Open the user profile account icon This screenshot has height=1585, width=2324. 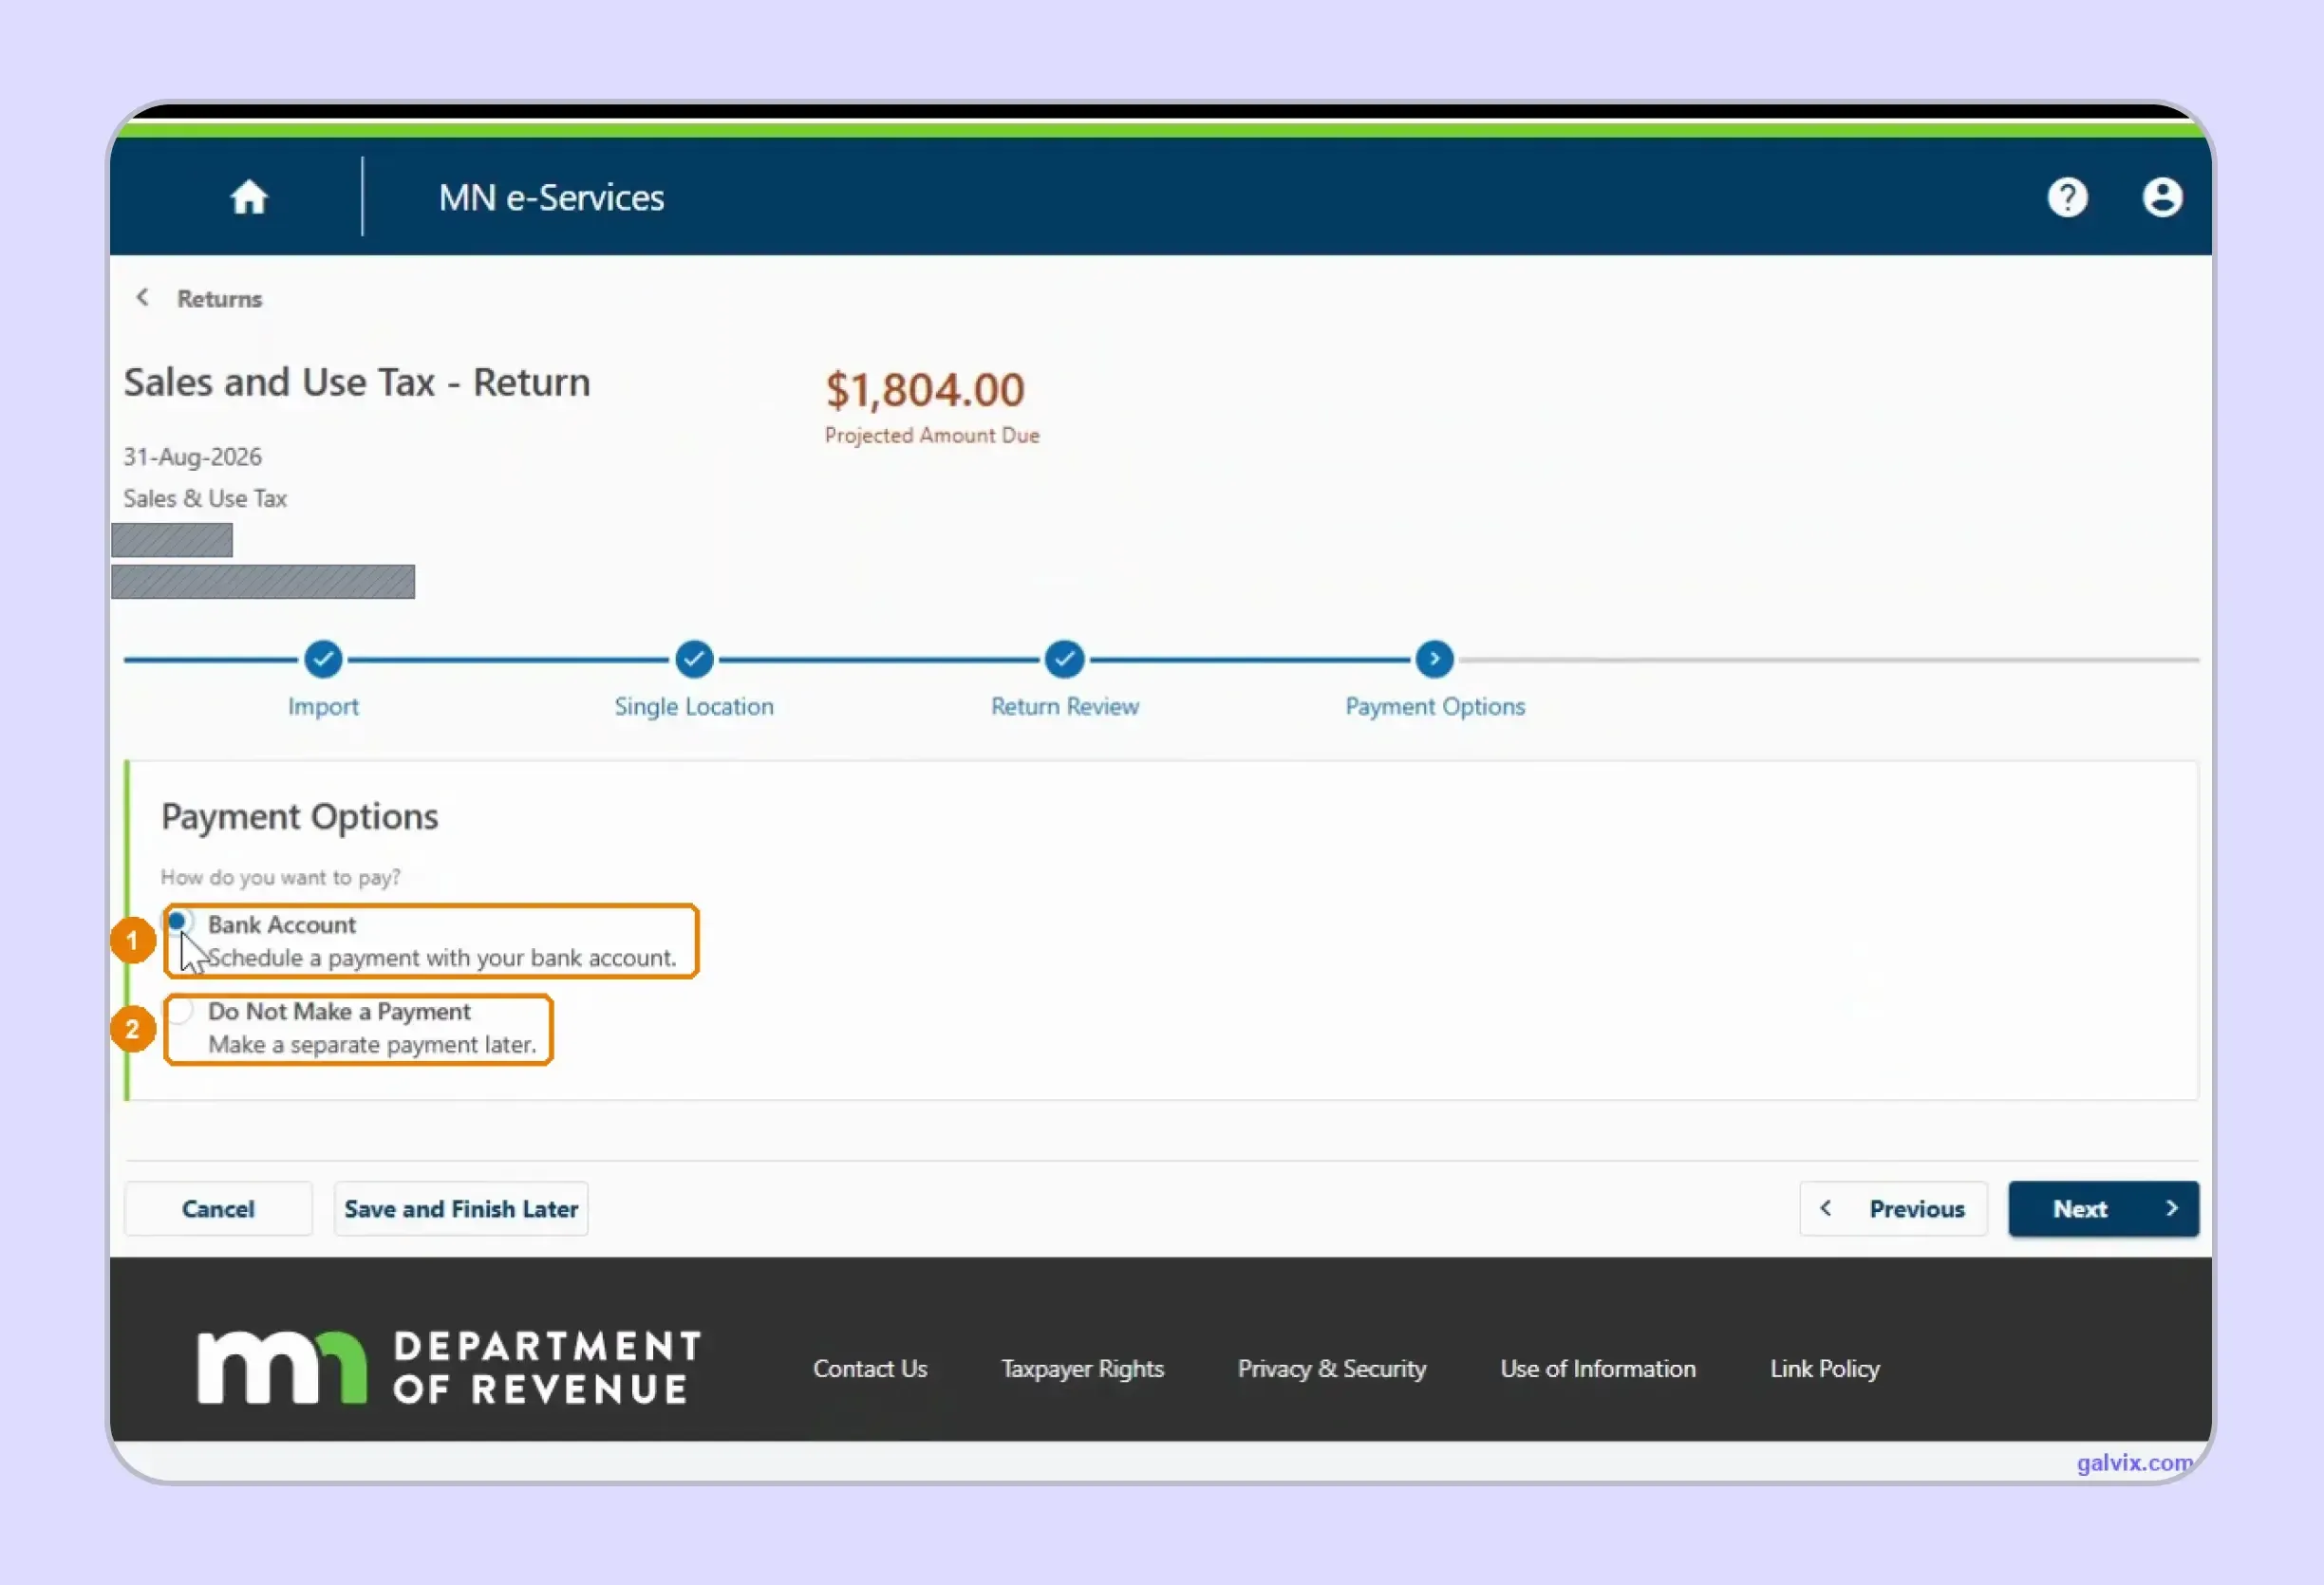[x=2161, y=197]
